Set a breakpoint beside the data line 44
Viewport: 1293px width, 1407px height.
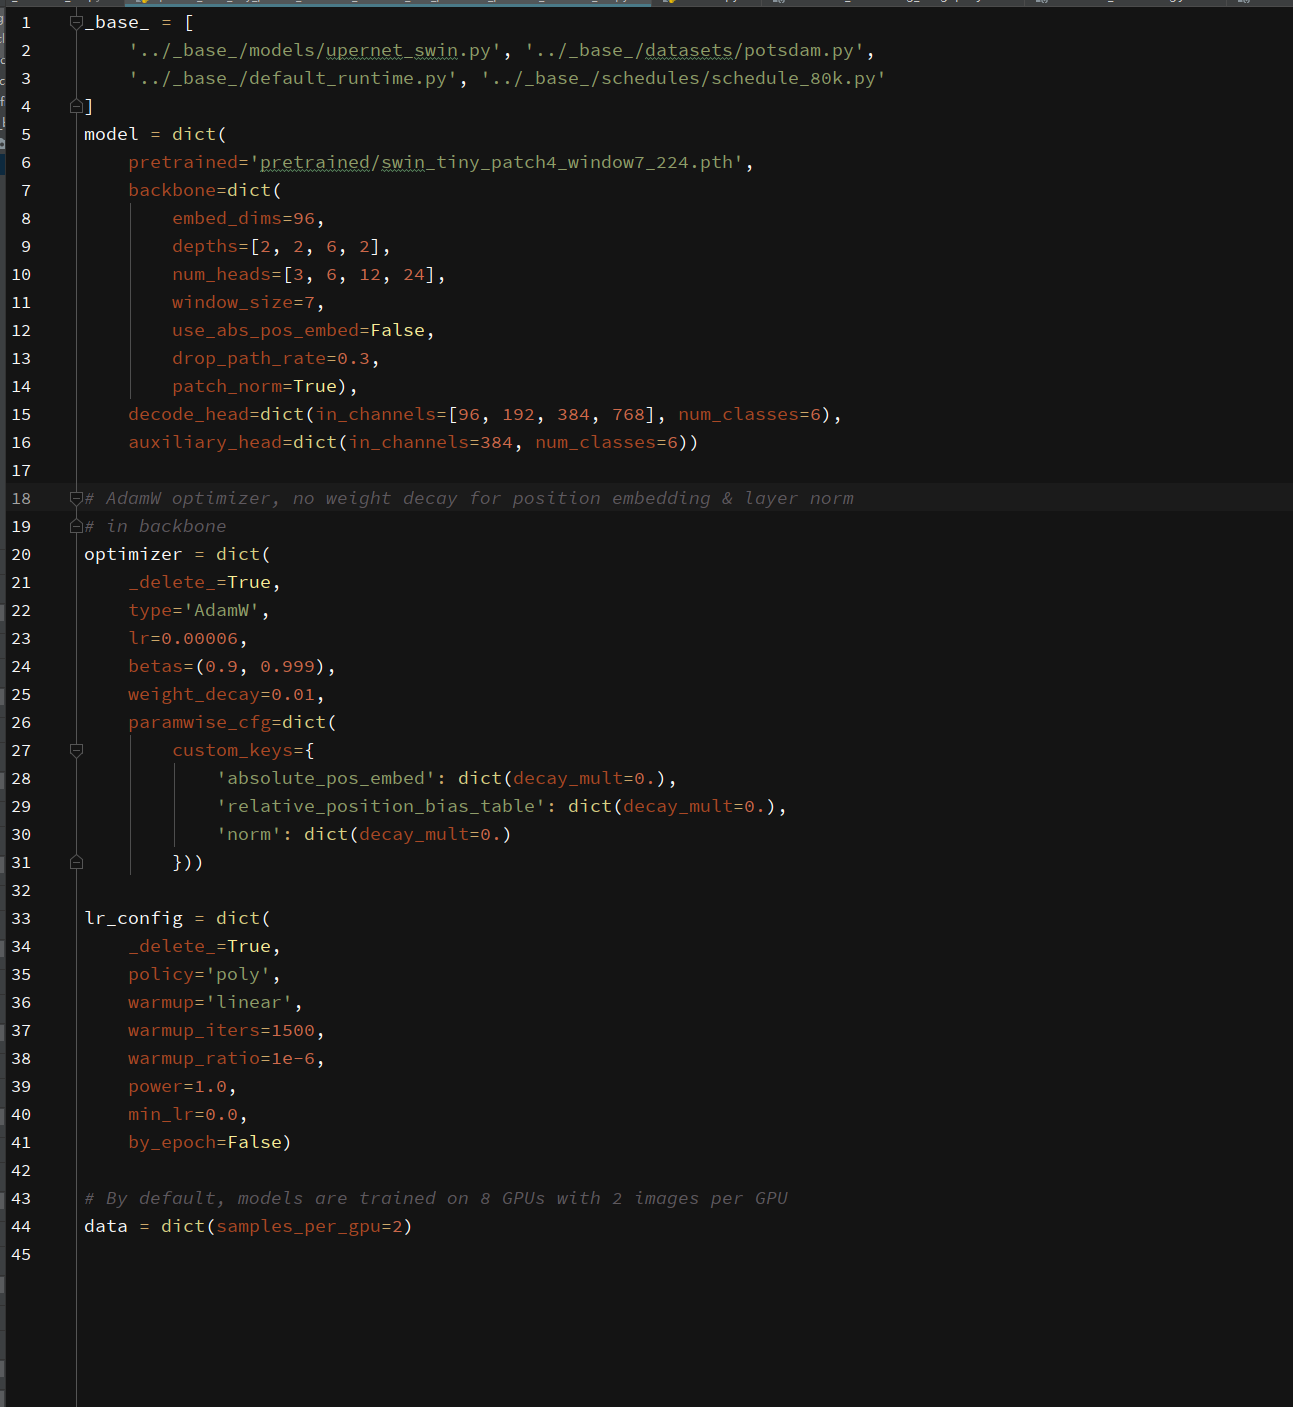pyautogui.click(x=48, y=1226)
